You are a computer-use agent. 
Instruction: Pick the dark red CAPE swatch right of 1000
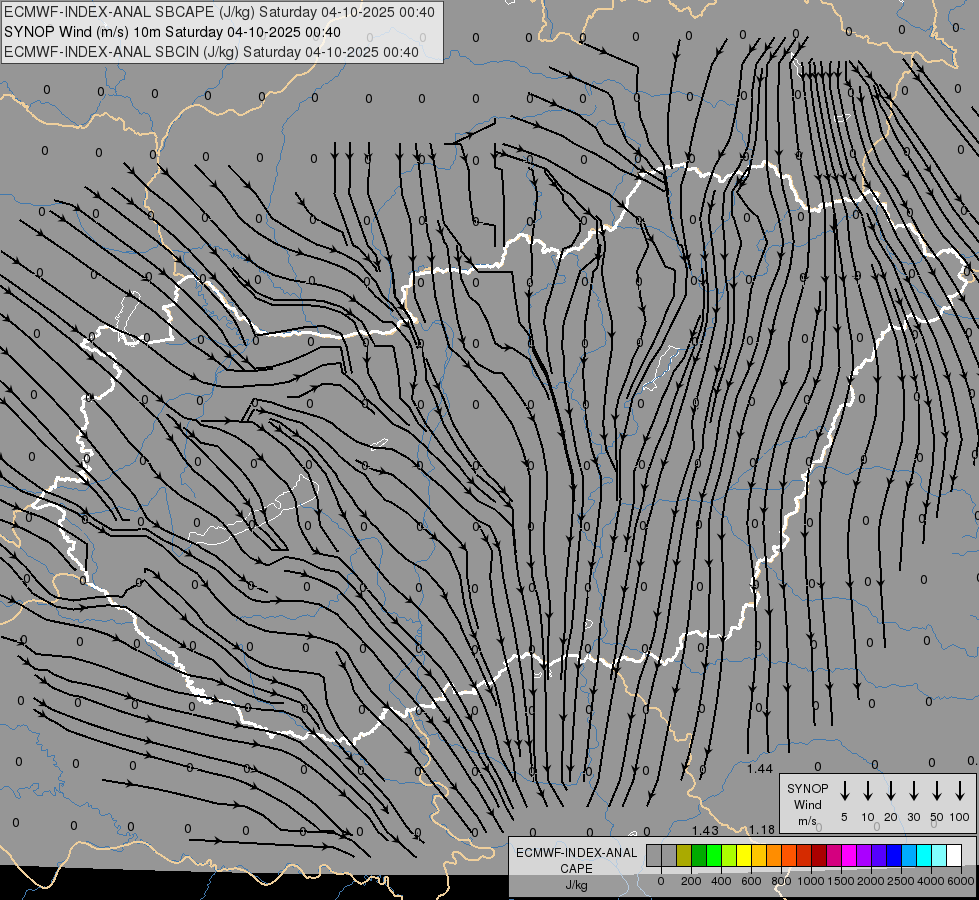point(819,855)
